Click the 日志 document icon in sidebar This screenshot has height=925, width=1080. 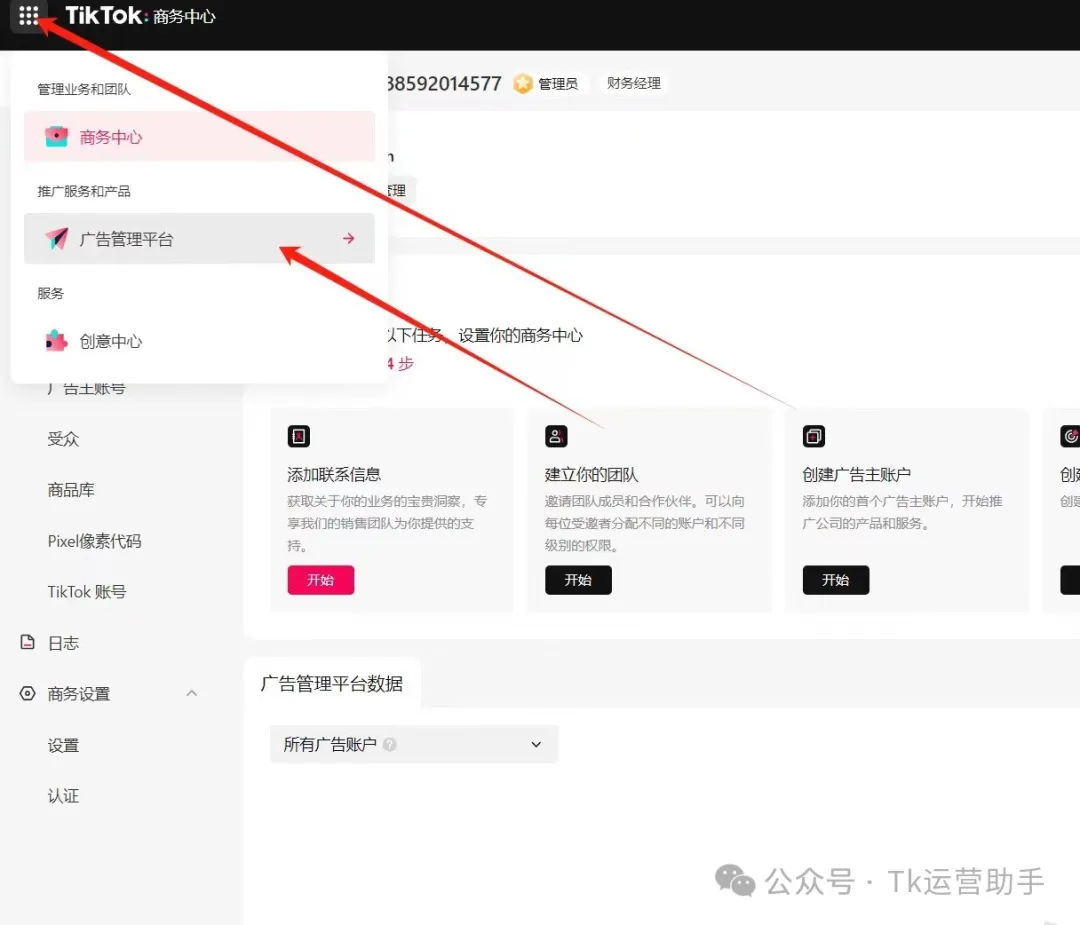pyautogui.click(x=28, y=643)
